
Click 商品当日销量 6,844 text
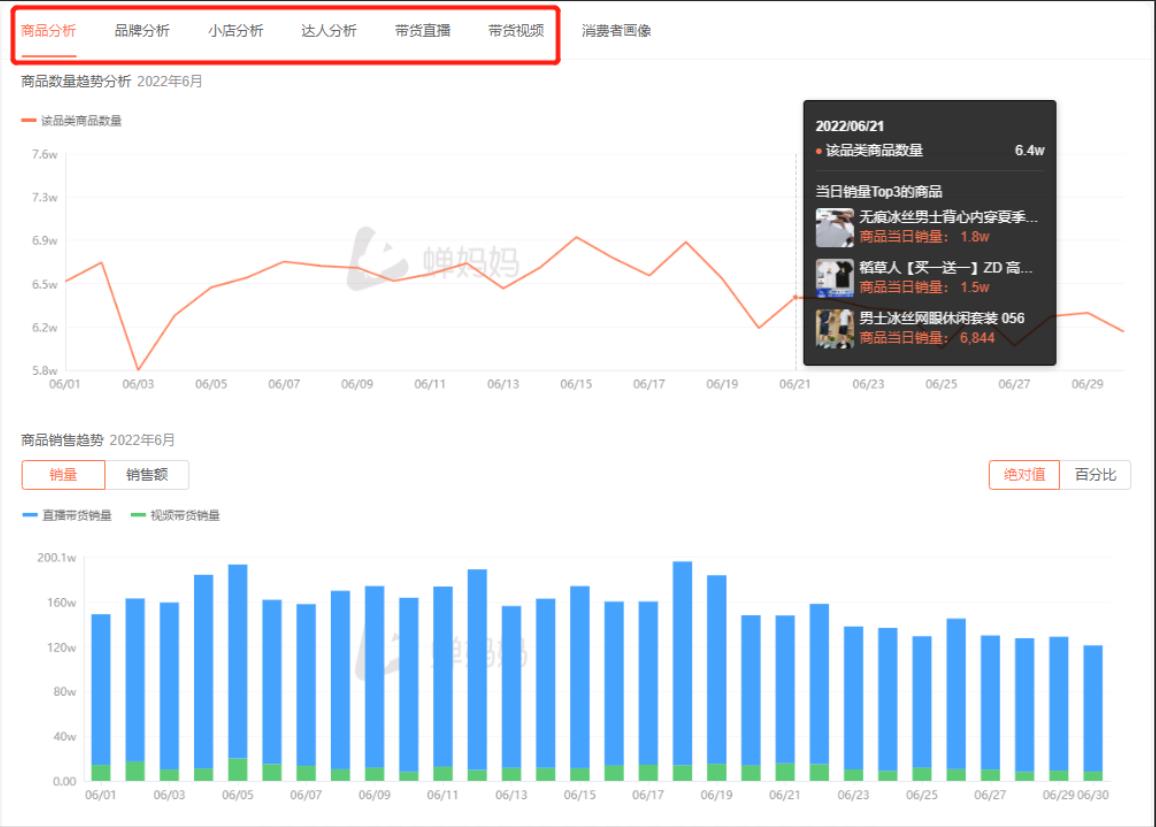tap(927, 338)
